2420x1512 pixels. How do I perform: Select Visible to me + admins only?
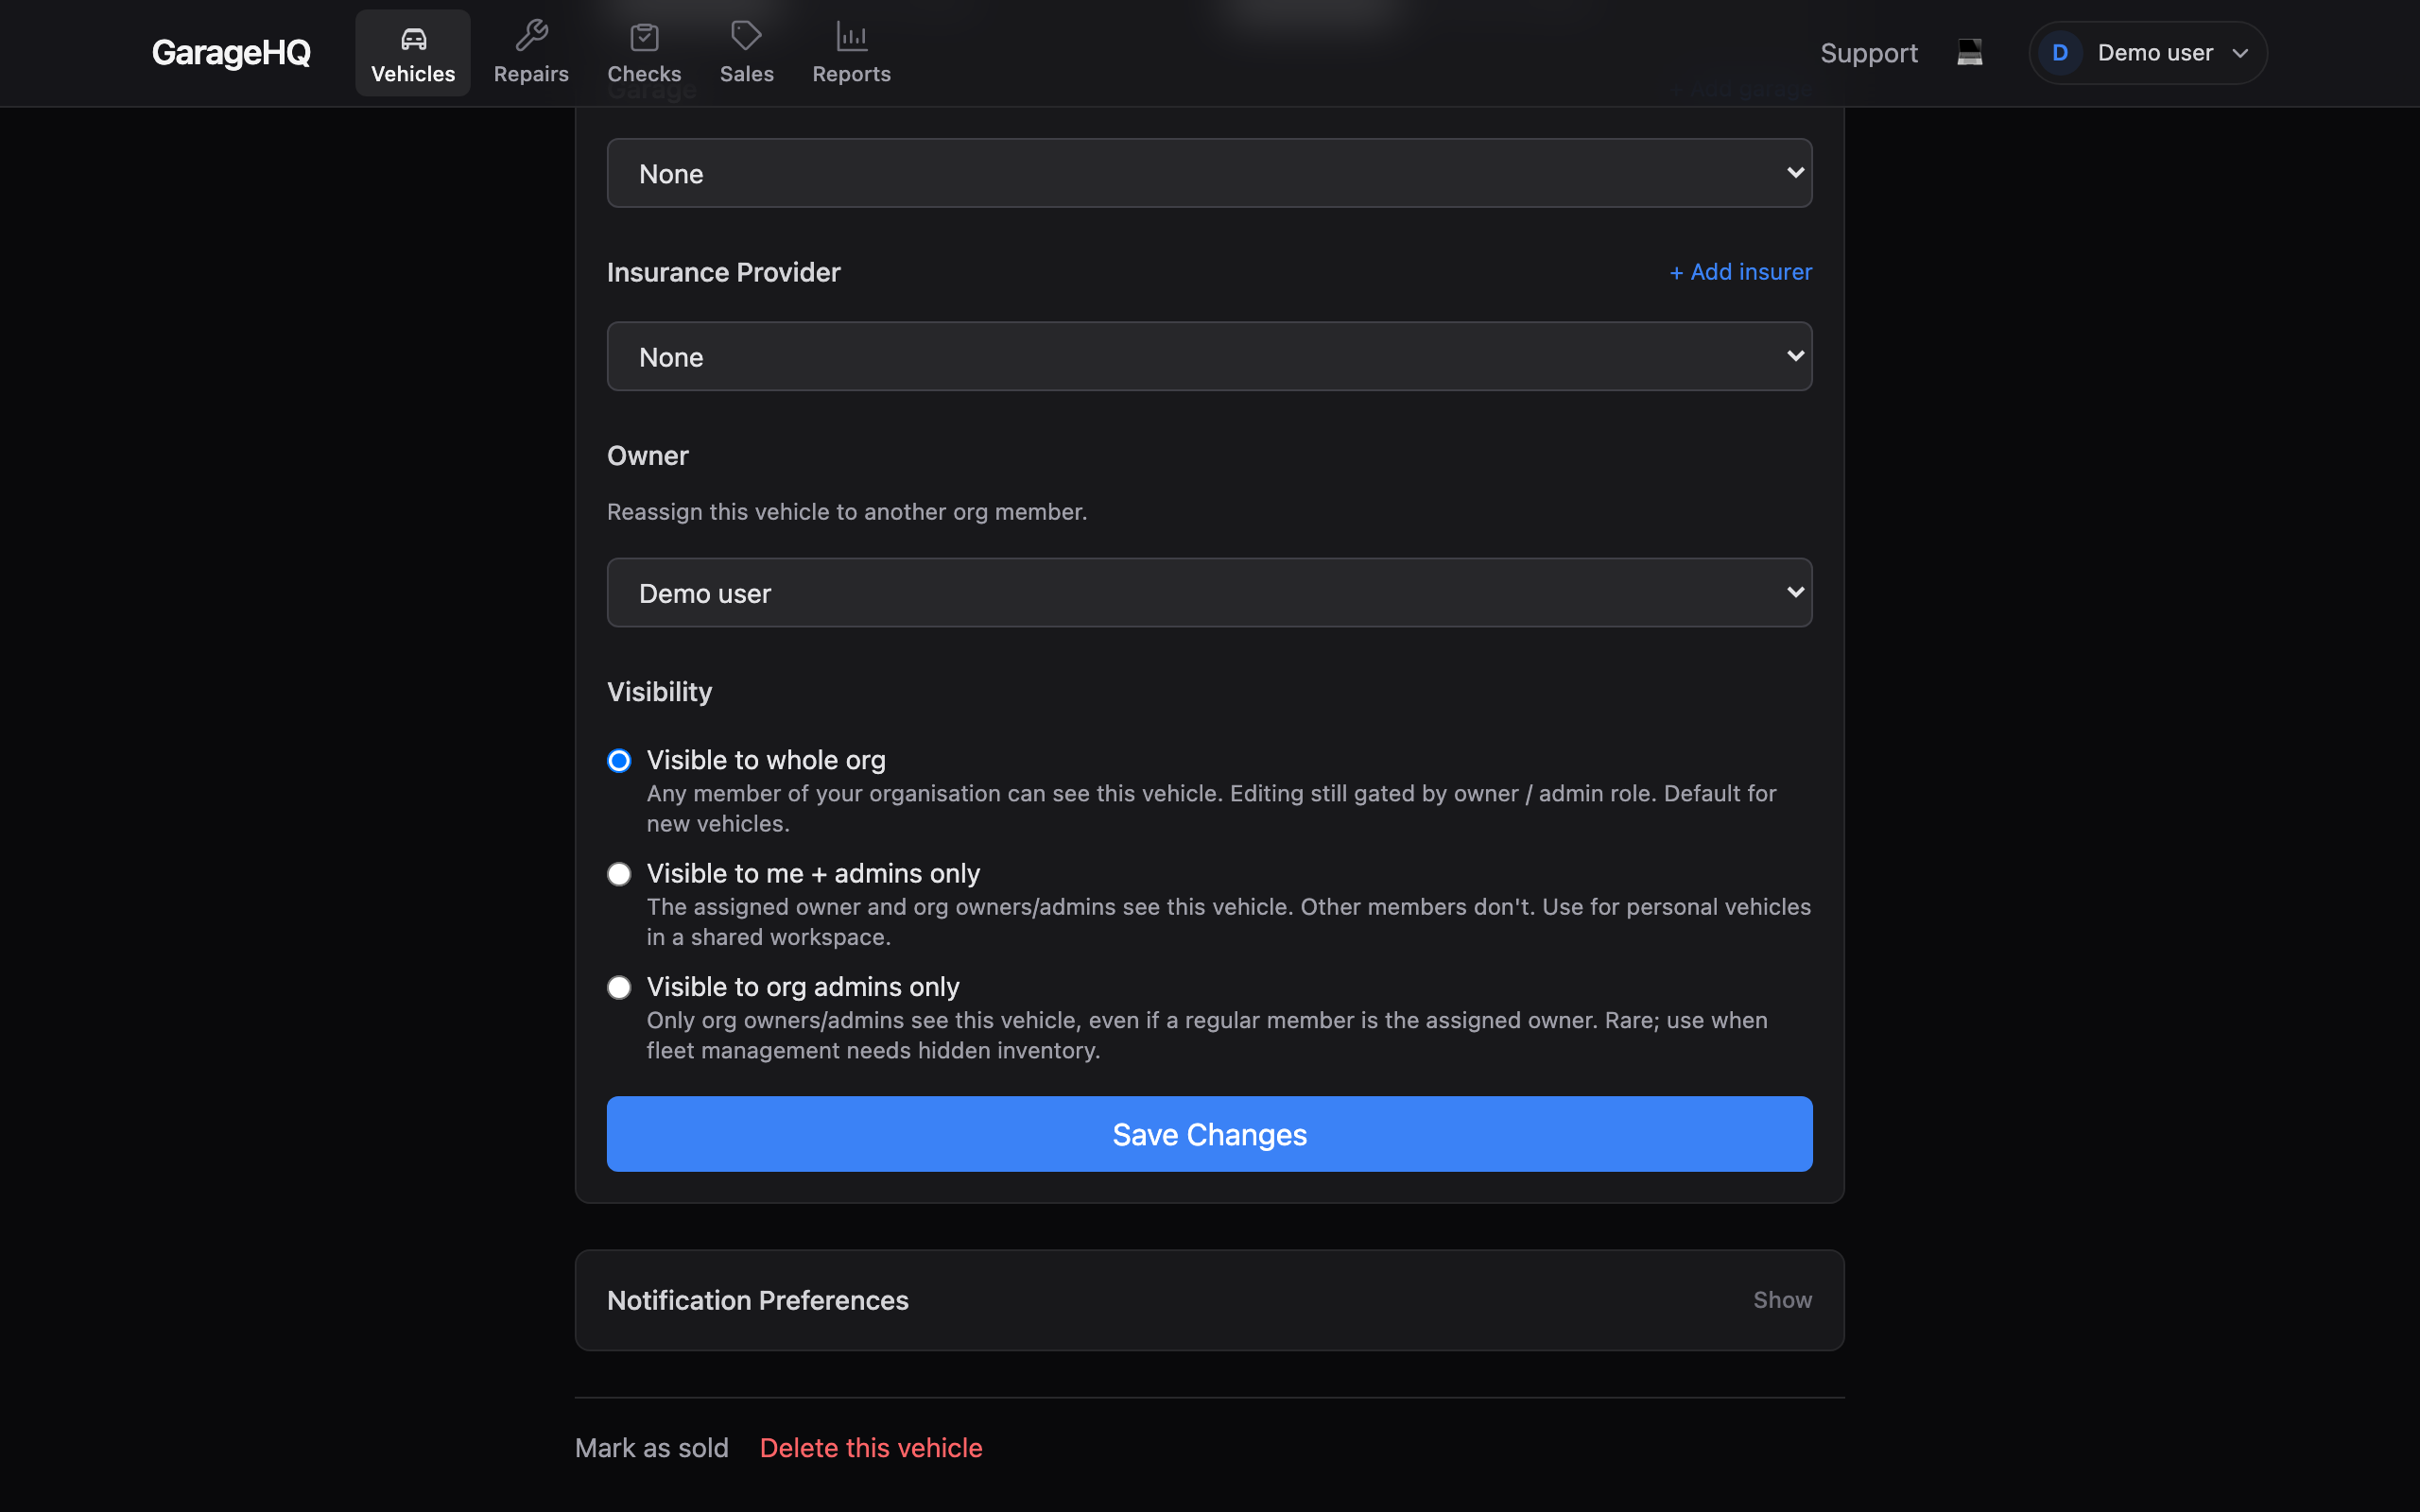[619, 874]
